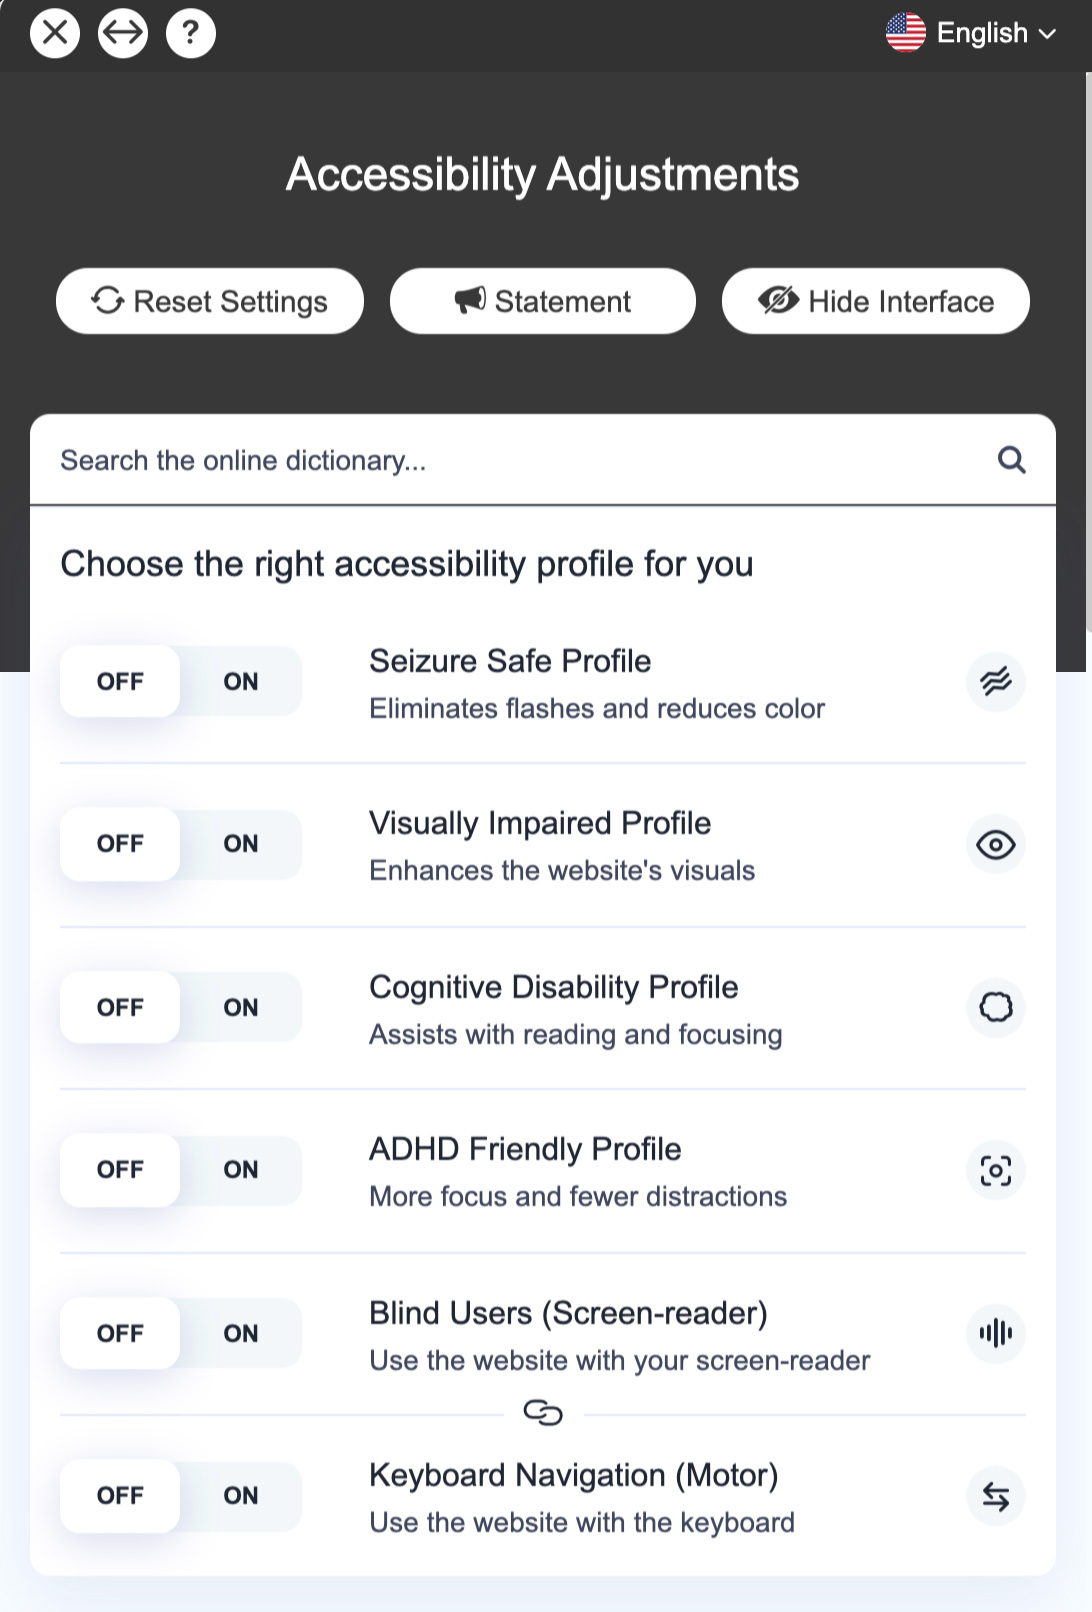Image resolution: width=1092 pixels, height=1612 pixels.
Task: Set Blind Users screen-reader profile to OFF
Action: (x=120, y=1333)
